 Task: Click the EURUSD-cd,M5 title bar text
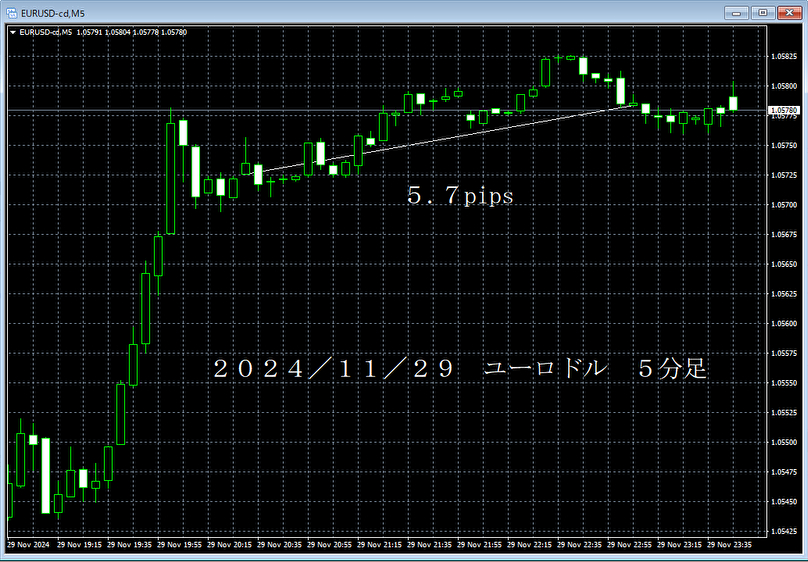pos(52,12)
